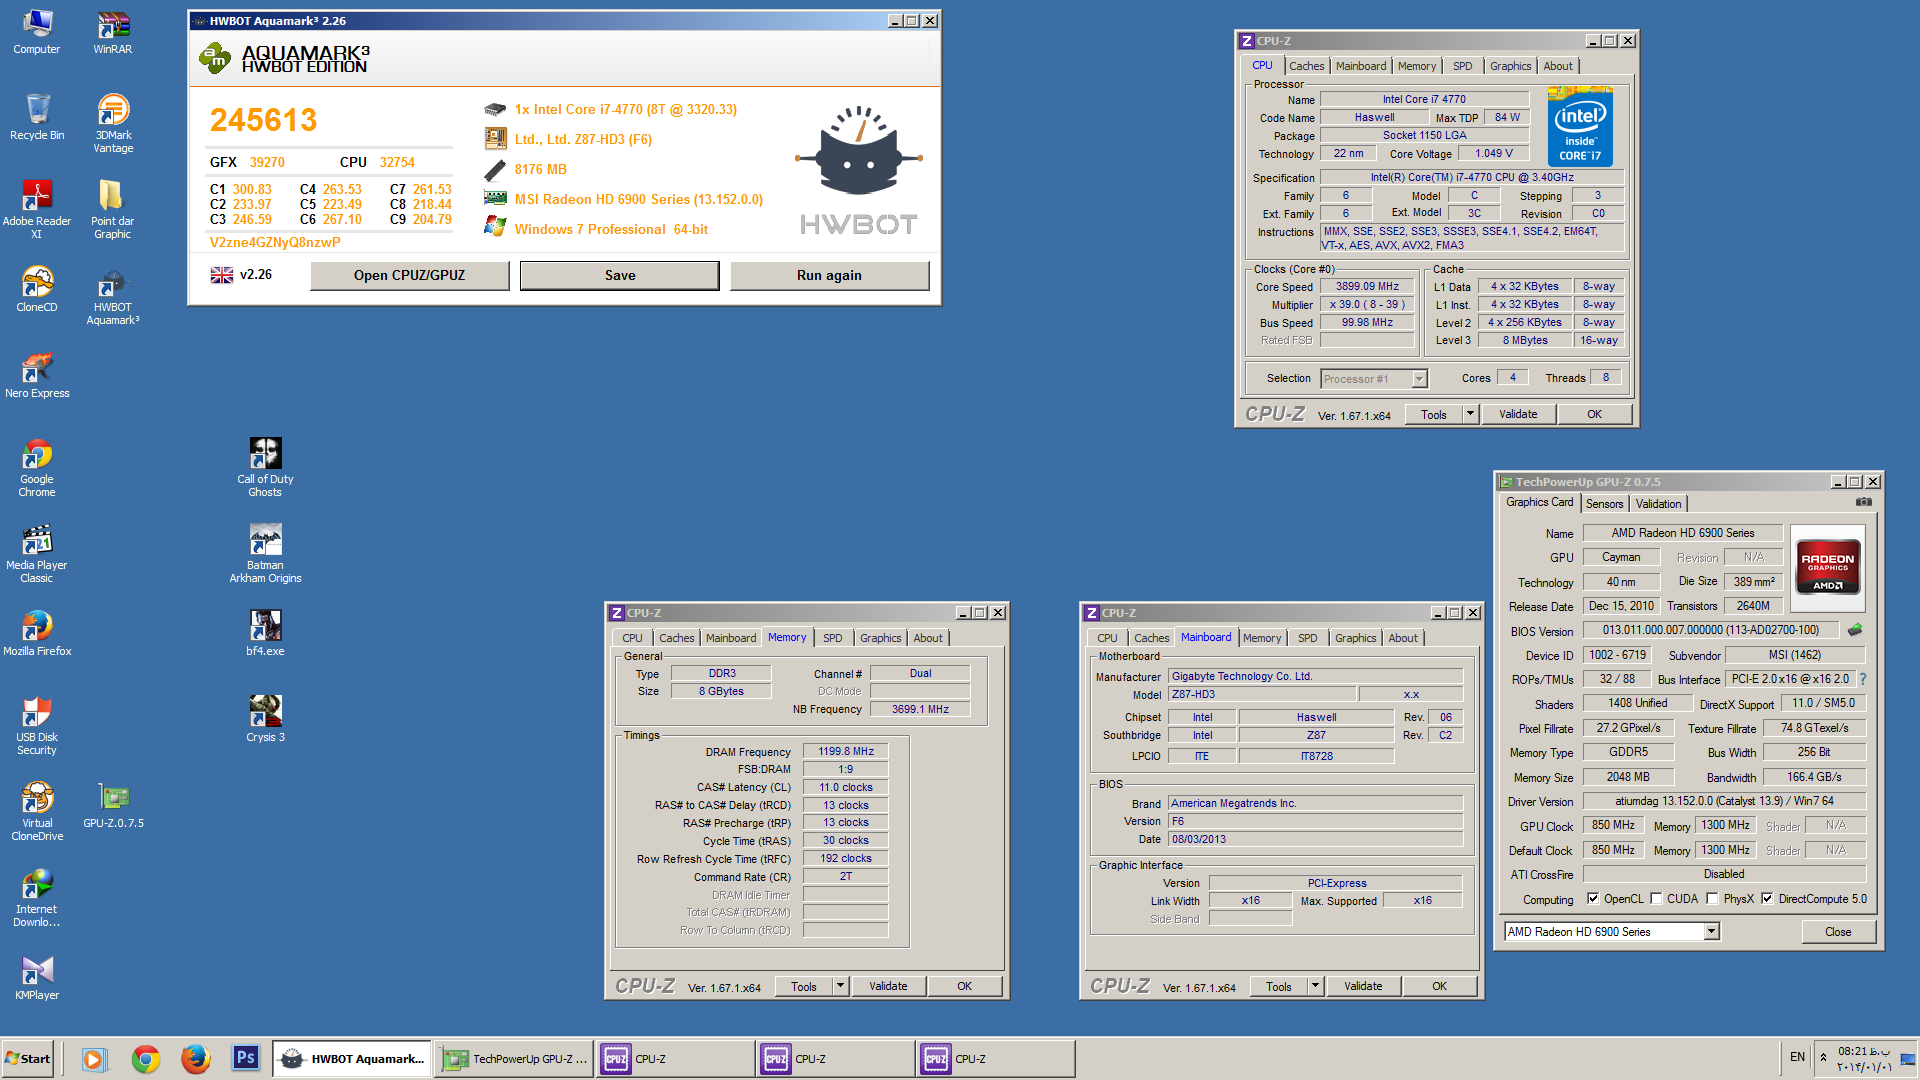The height and width of the screenshot is (1080, 1920).
Task: Switch to TechPowerUp GPU-Z taskbar item
Action: (x=514, y=1058)
